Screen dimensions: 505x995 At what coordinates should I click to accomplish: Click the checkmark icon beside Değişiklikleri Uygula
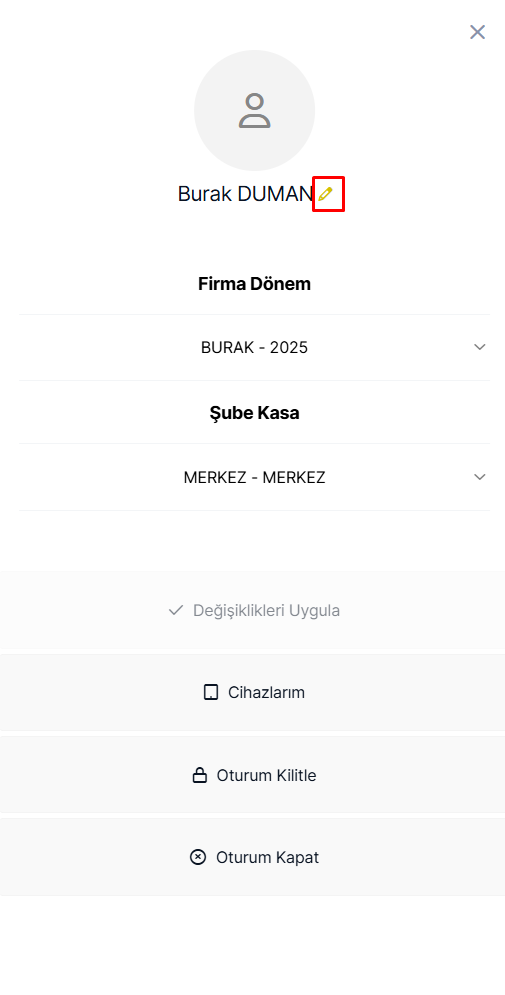pyautogui.click(x=176, y=610)
